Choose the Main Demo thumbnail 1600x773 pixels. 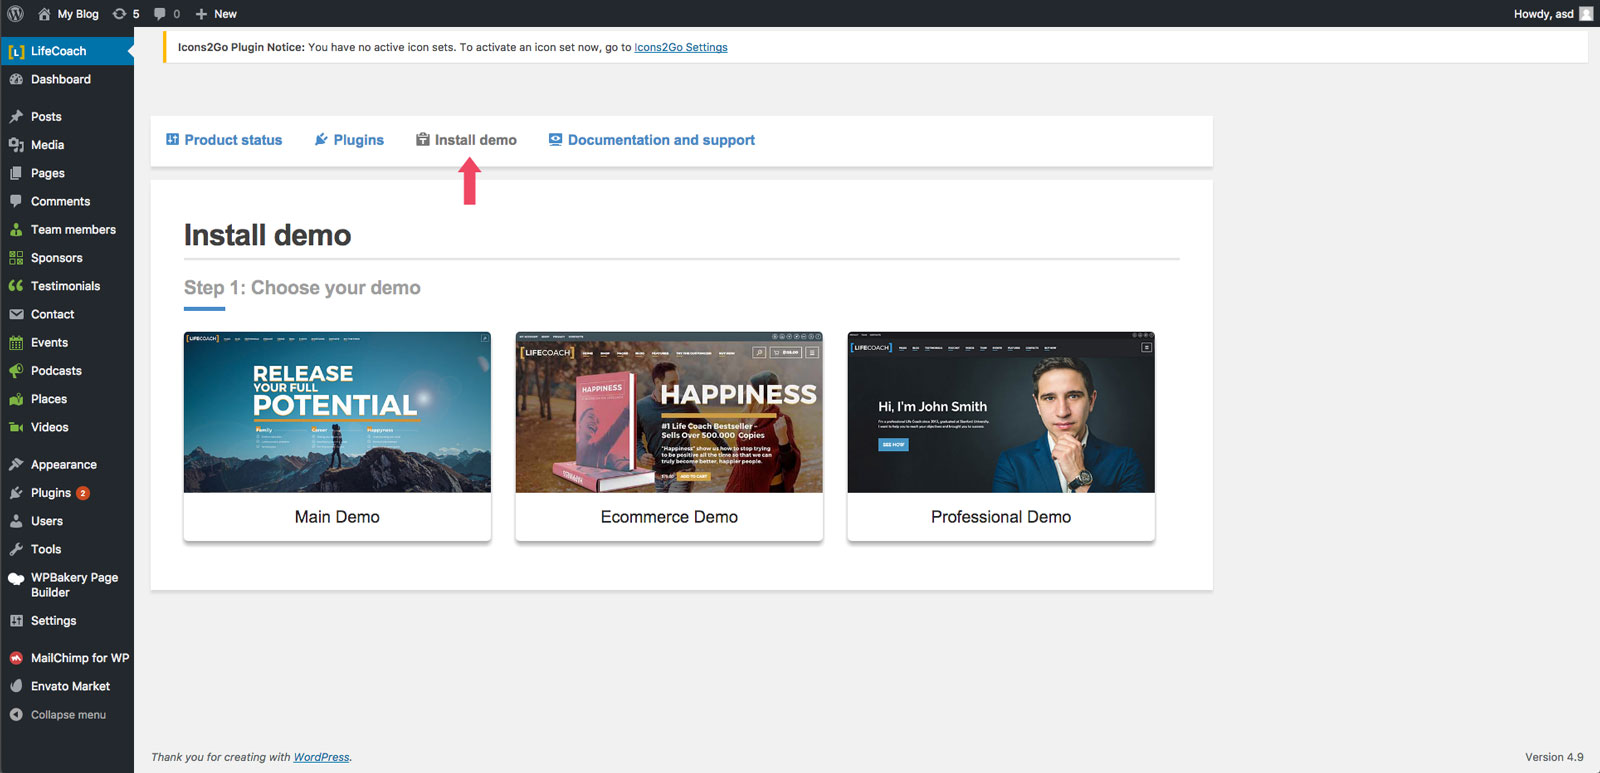(337, 412)
